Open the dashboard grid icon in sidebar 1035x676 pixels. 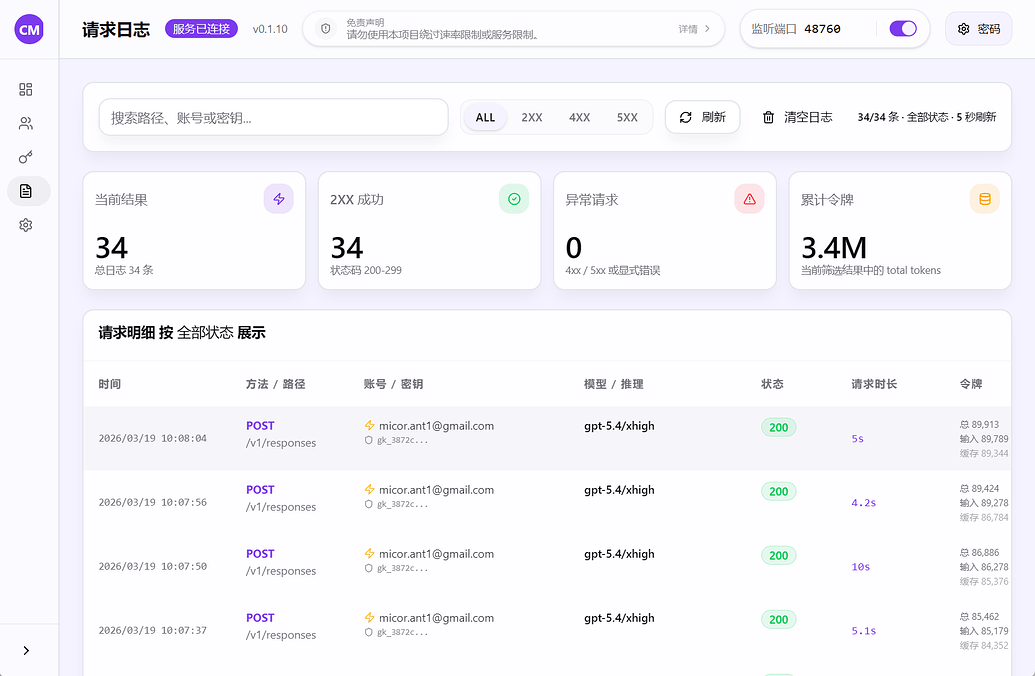click(26, 89)
